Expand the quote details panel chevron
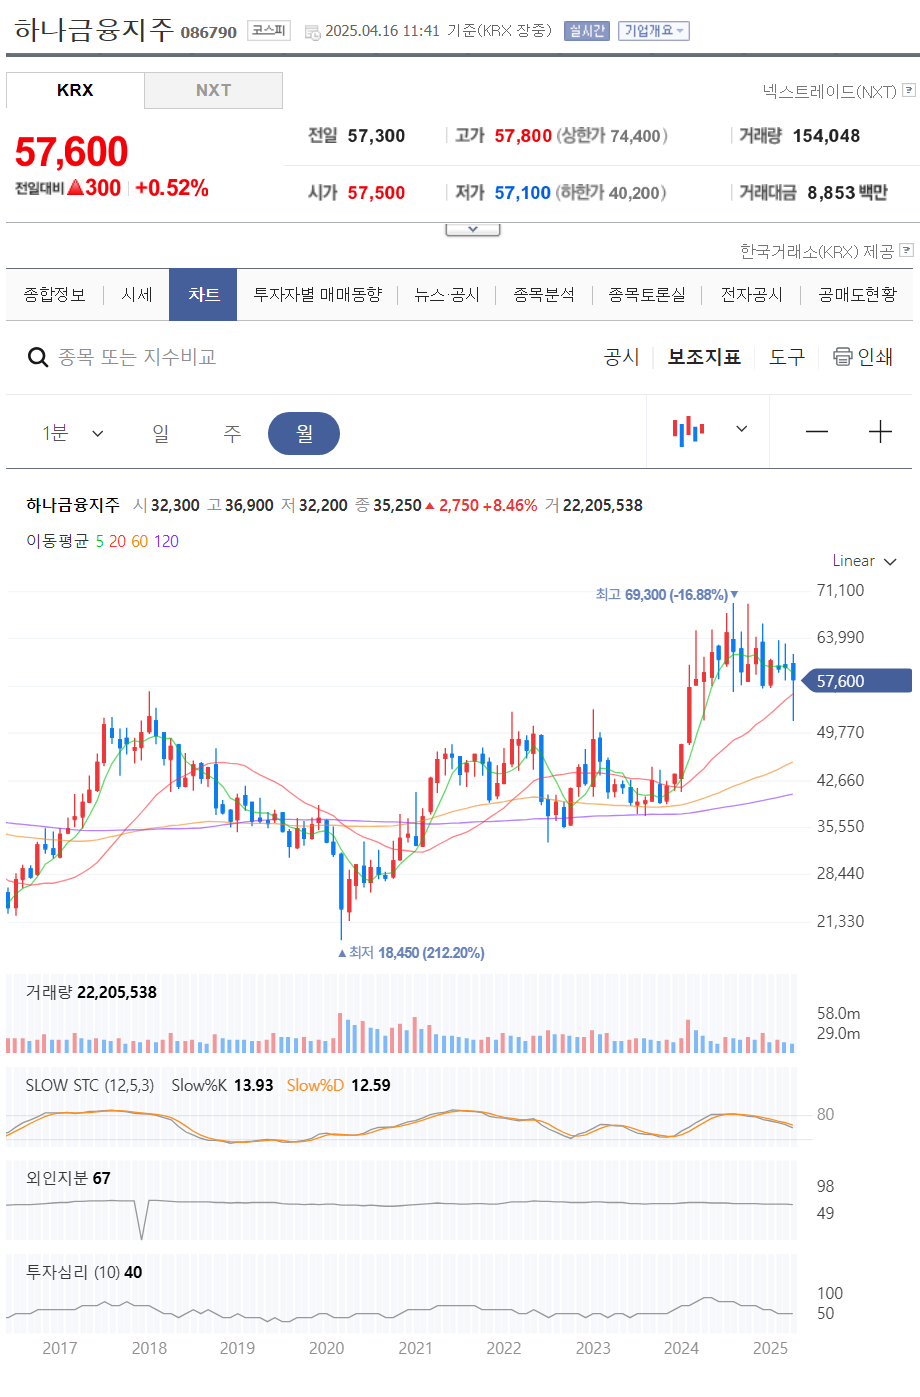 tap(473, 229)
